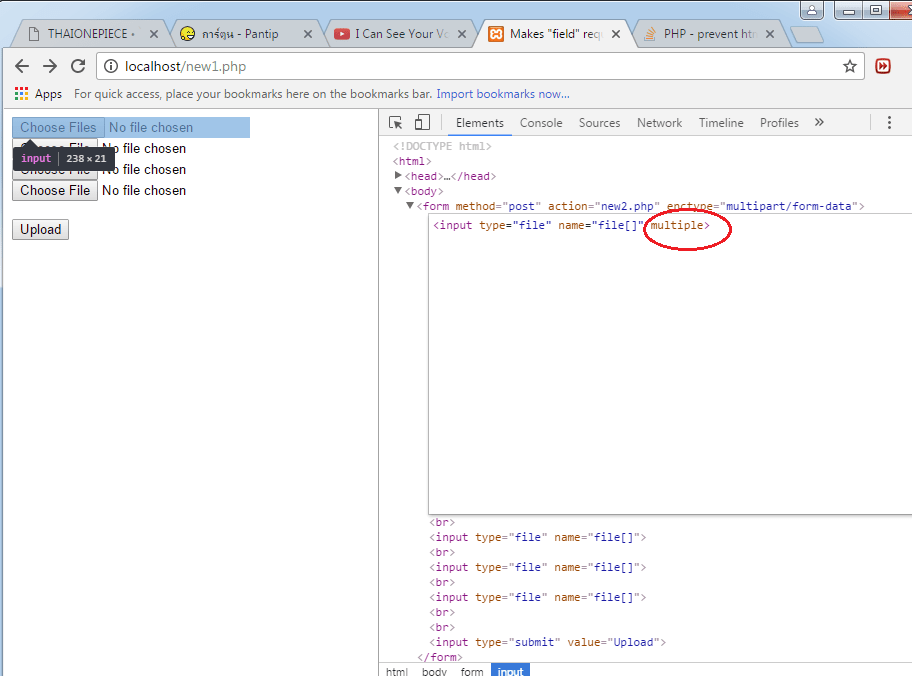Click the Import bookmarks now link

[503, 94]
